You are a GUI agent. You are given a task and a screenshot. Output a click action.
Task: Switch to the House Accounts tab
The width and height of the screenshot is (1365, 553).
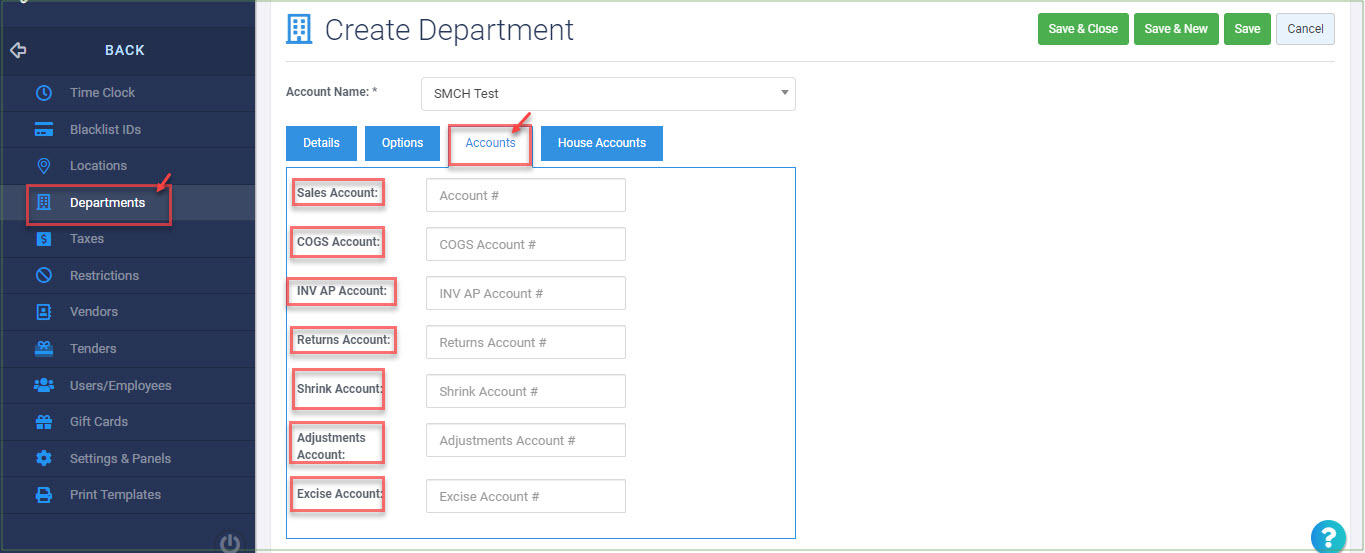(x=602, y=143)
